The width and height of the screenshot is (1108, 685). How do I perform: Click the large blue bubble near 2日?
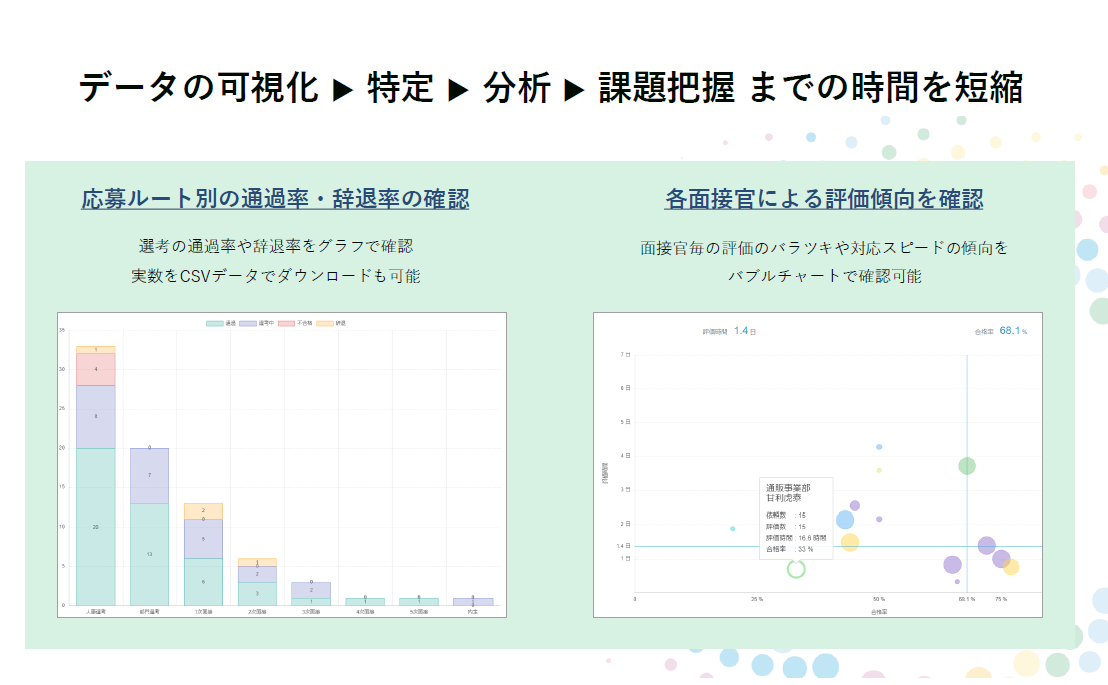point(845,520)
